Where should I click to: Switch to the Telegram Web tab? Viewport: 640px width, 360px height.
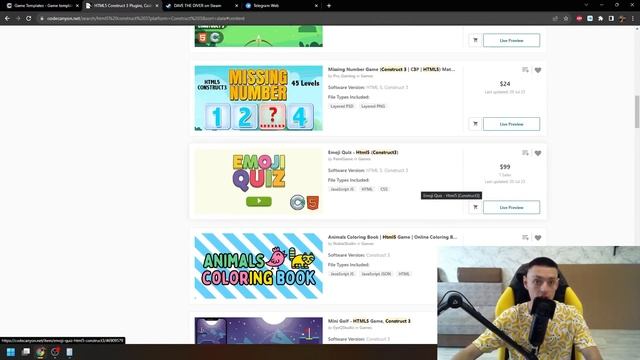point(281,6)
